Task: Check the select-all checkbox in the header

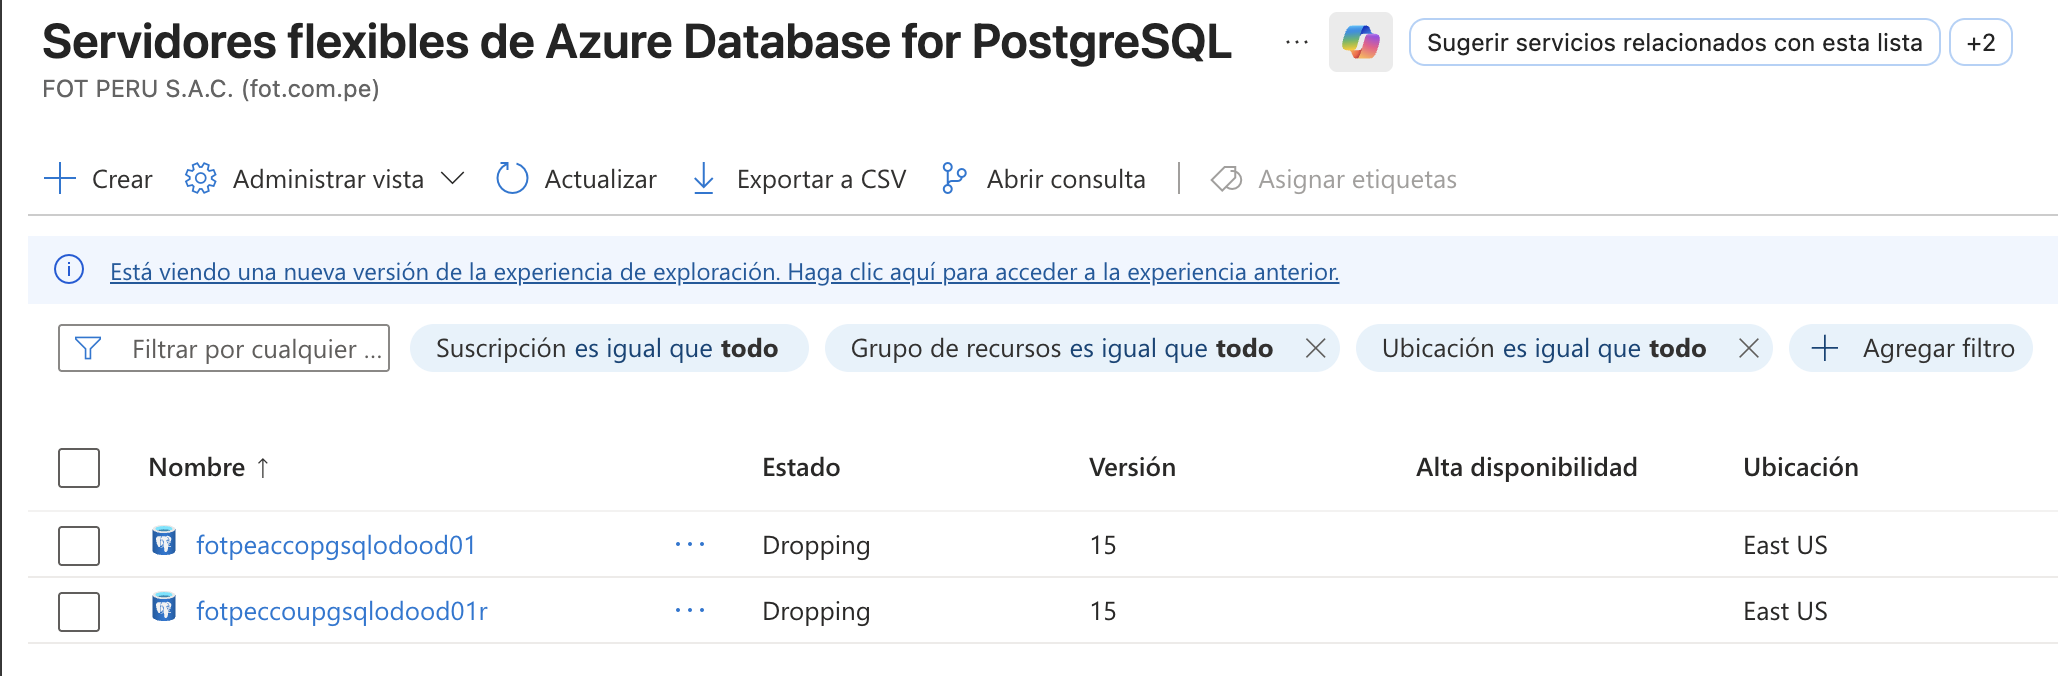Action: point(79,468)
